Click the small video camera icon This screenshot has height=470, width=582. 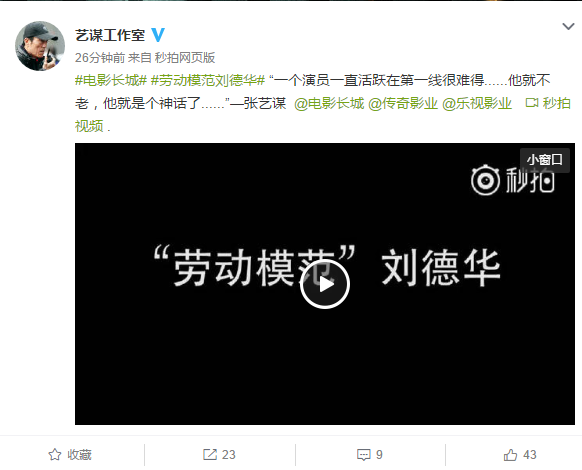click(532, 103)
